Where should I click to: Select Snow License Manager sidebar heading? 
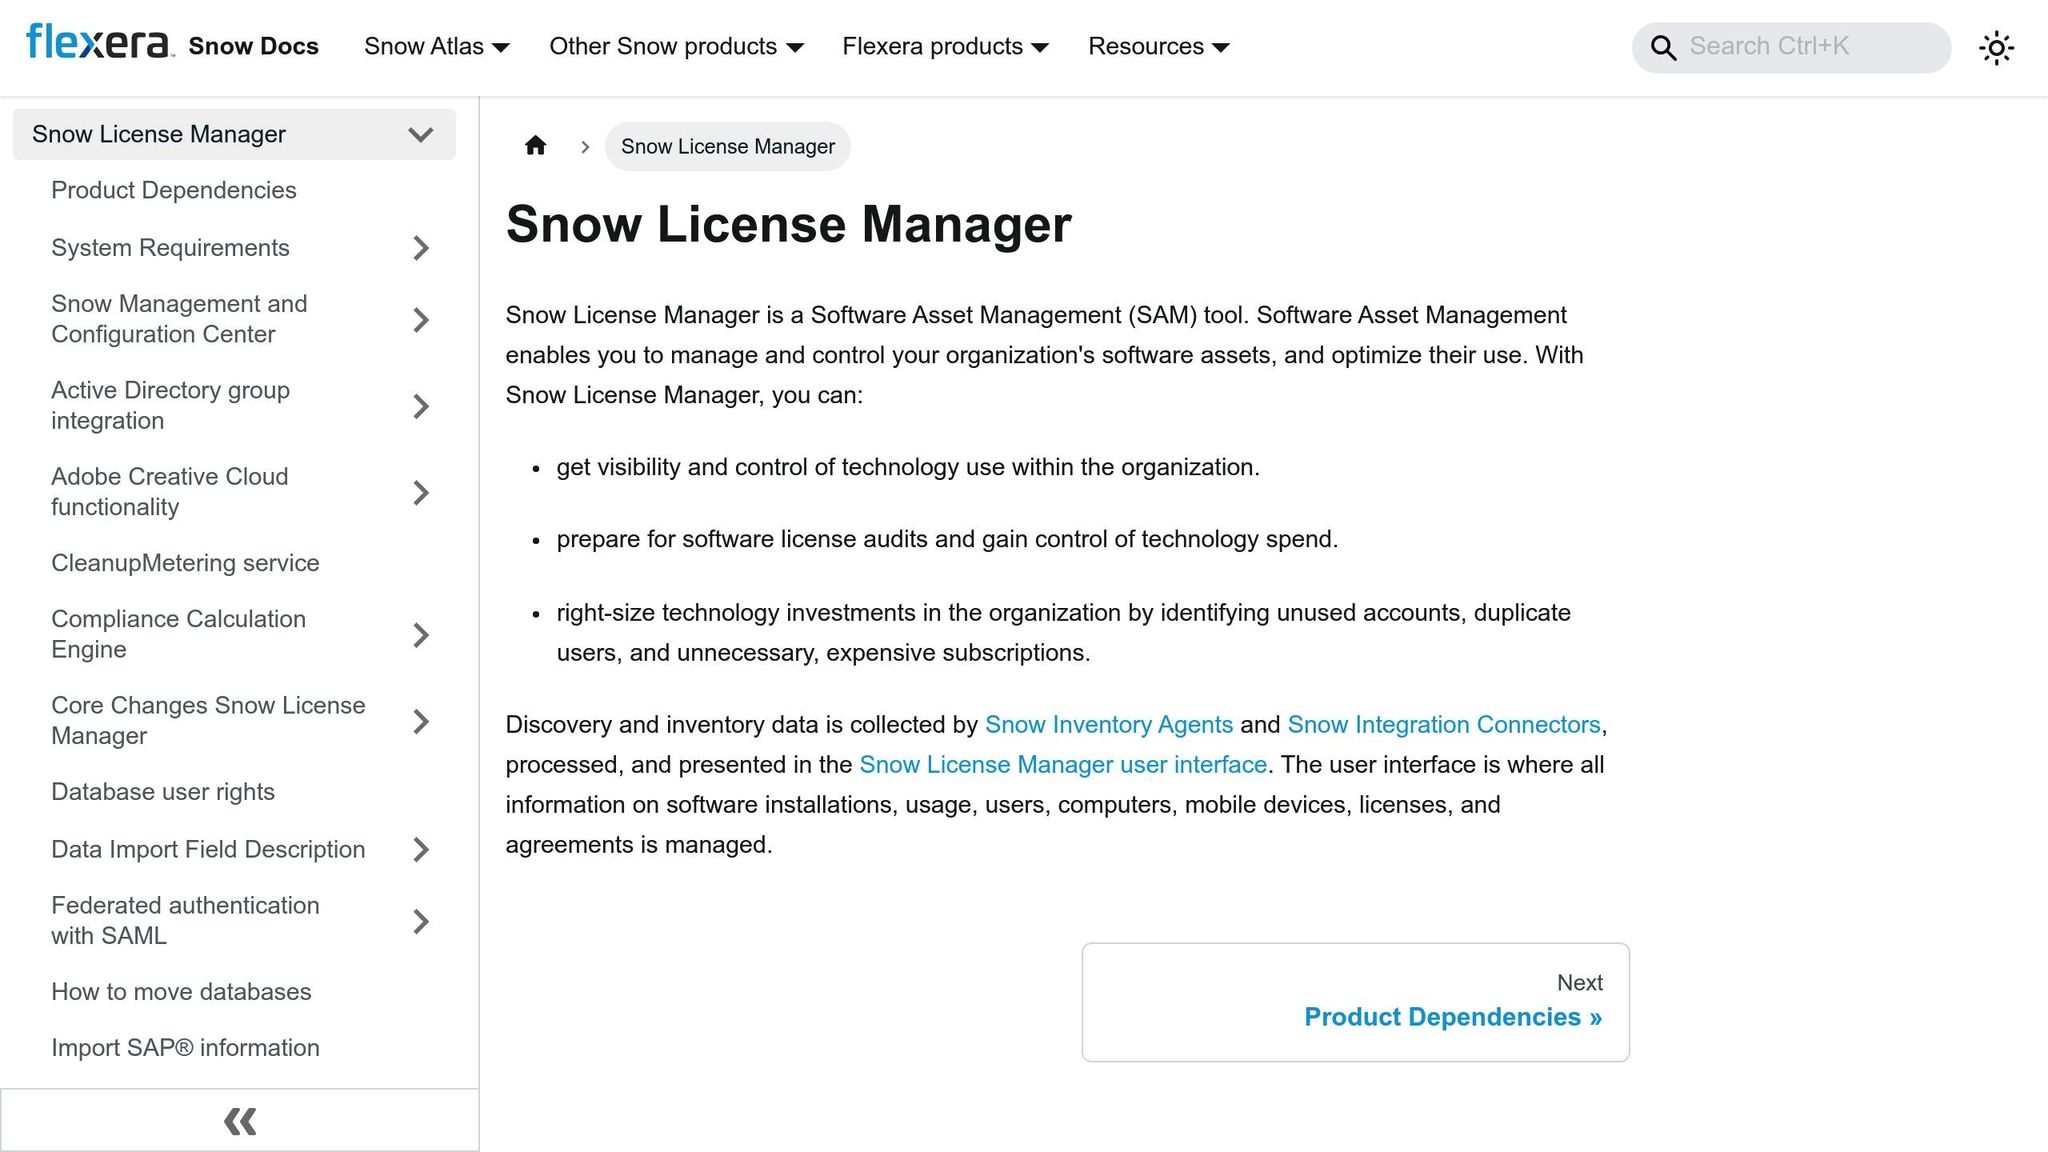159,134
